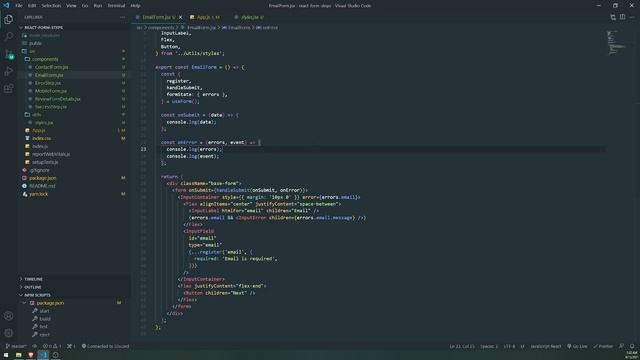Open the Windows Start button
Viewport: 640px width, 360px height.
[x=6, y=355]
